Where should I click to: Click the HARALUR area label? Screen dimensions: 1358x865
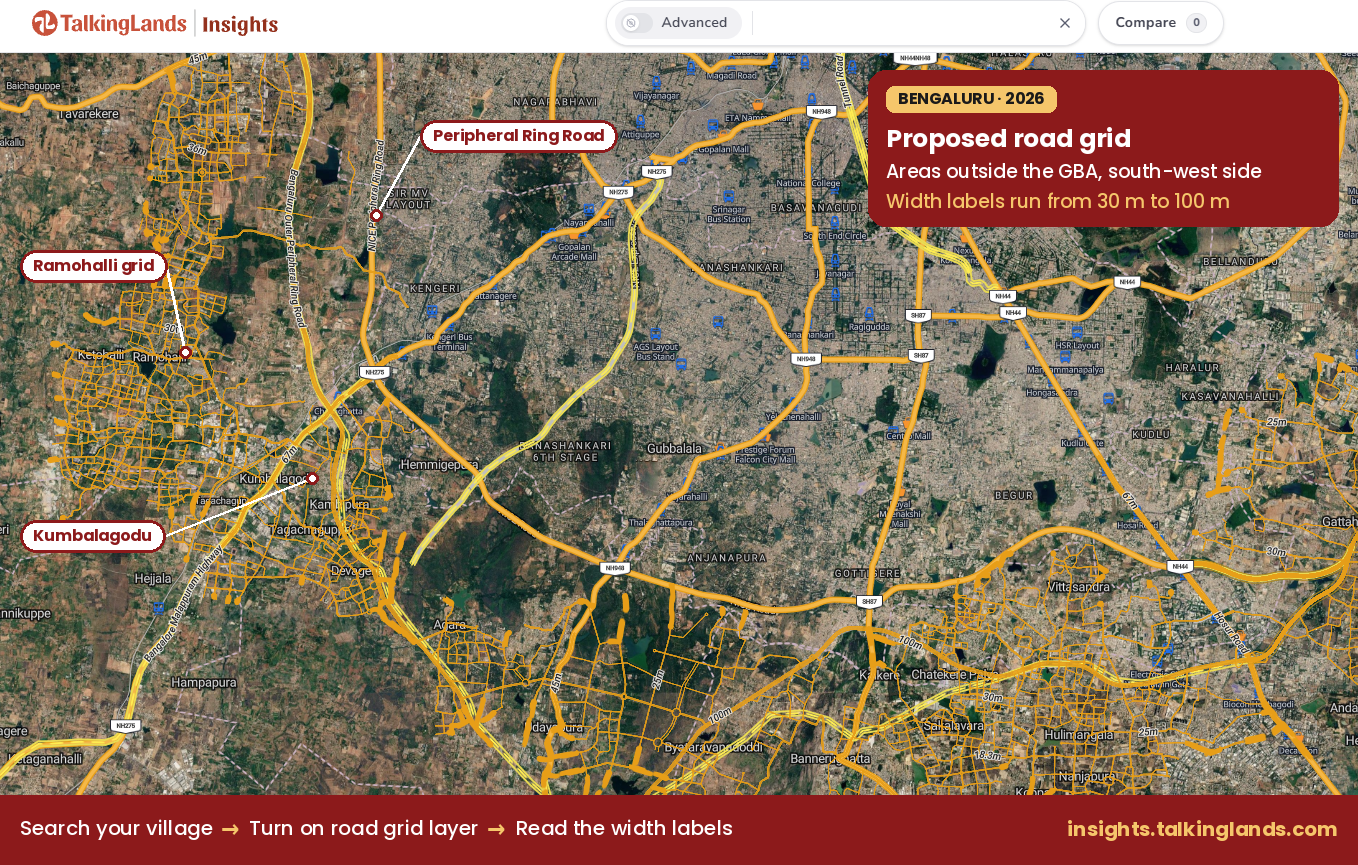pyautogui.click(x=1192, y=367)
